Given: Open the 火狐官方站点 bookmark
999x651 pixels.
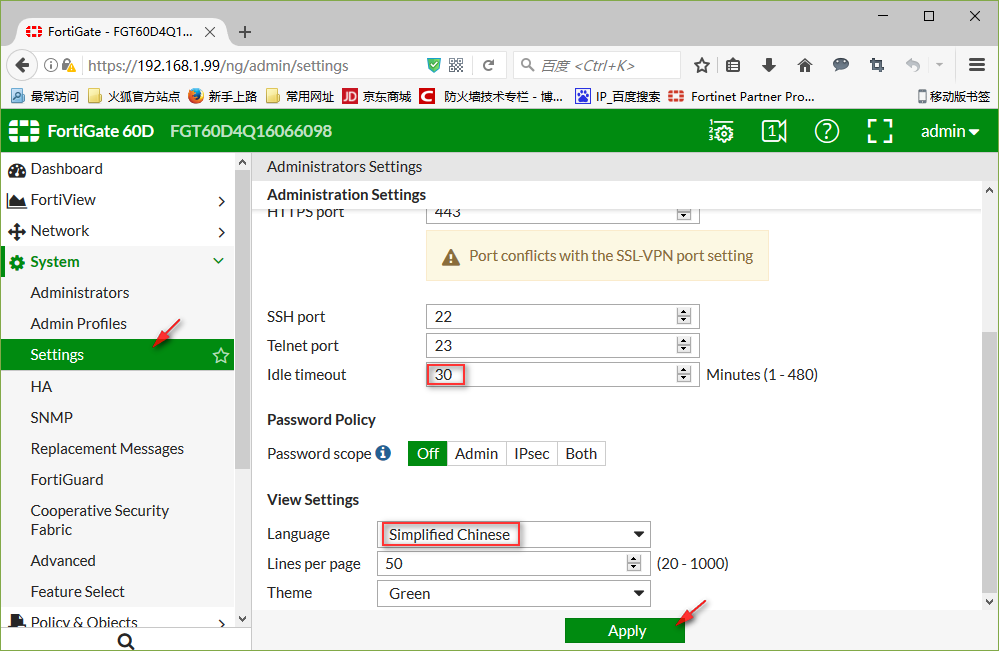Looking at the screenshot, I should [134, 96].
